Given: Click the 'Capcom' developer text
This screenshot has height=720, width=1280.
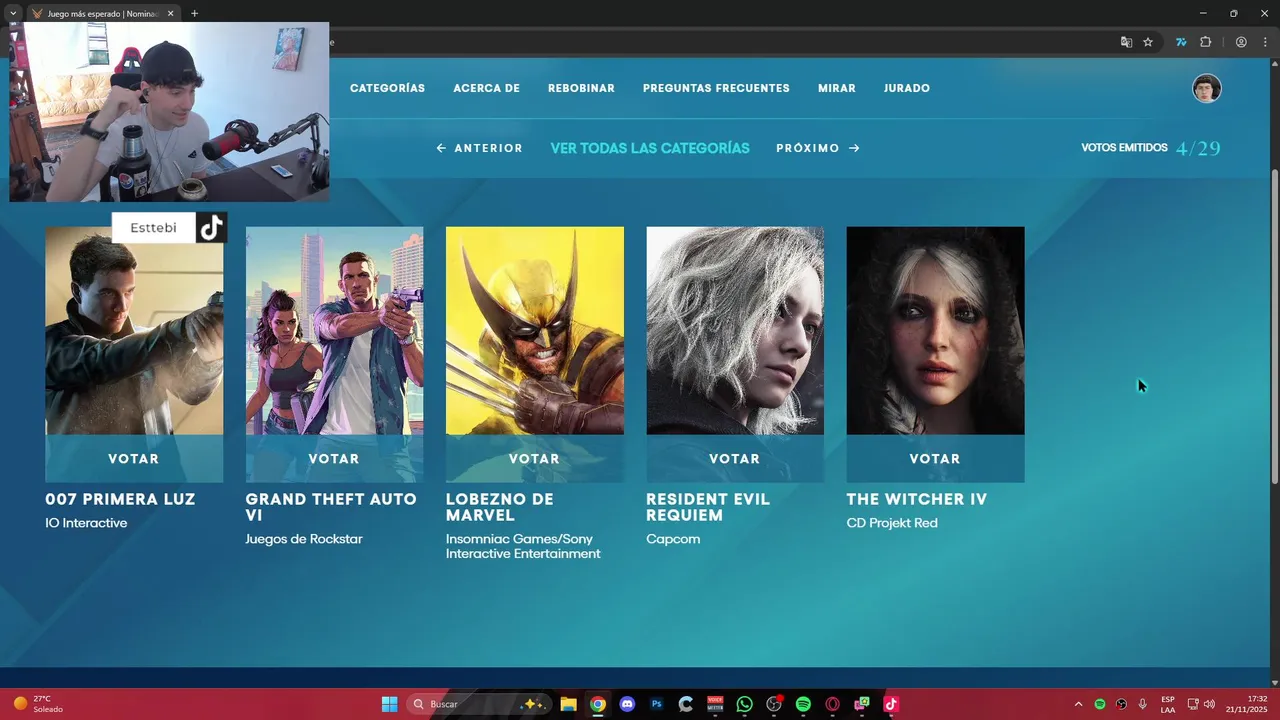Looking at the screenshot, I should tap(673, 539).
